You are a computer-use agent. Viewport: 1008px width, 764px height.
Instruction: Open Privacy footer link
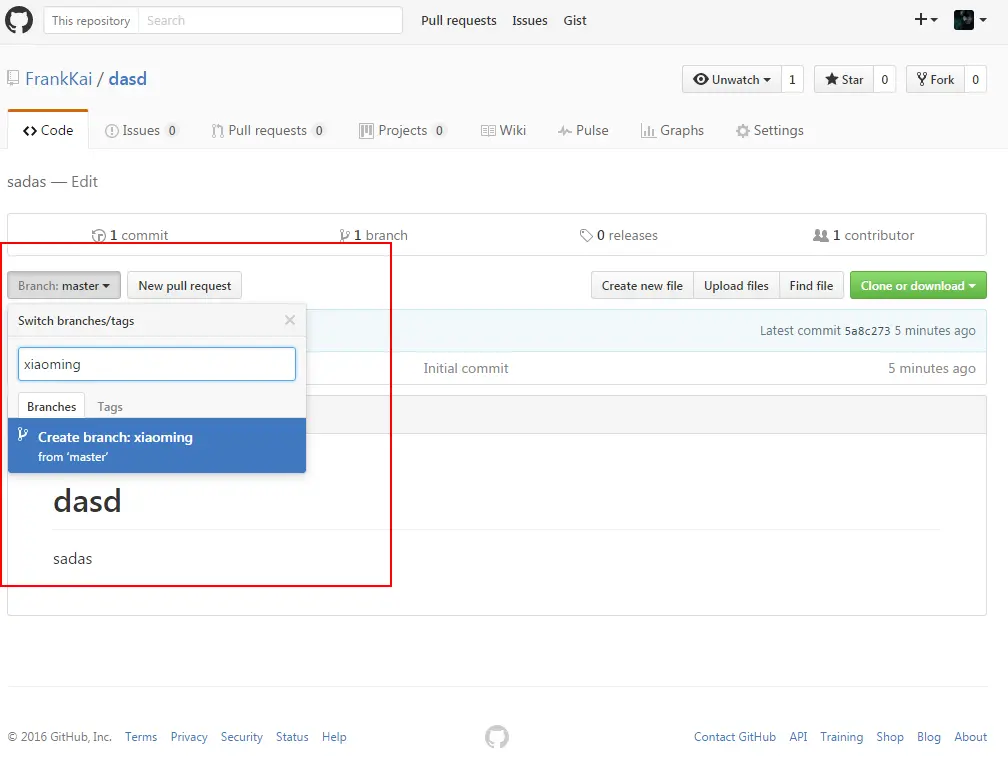click(x=189, y=737)
